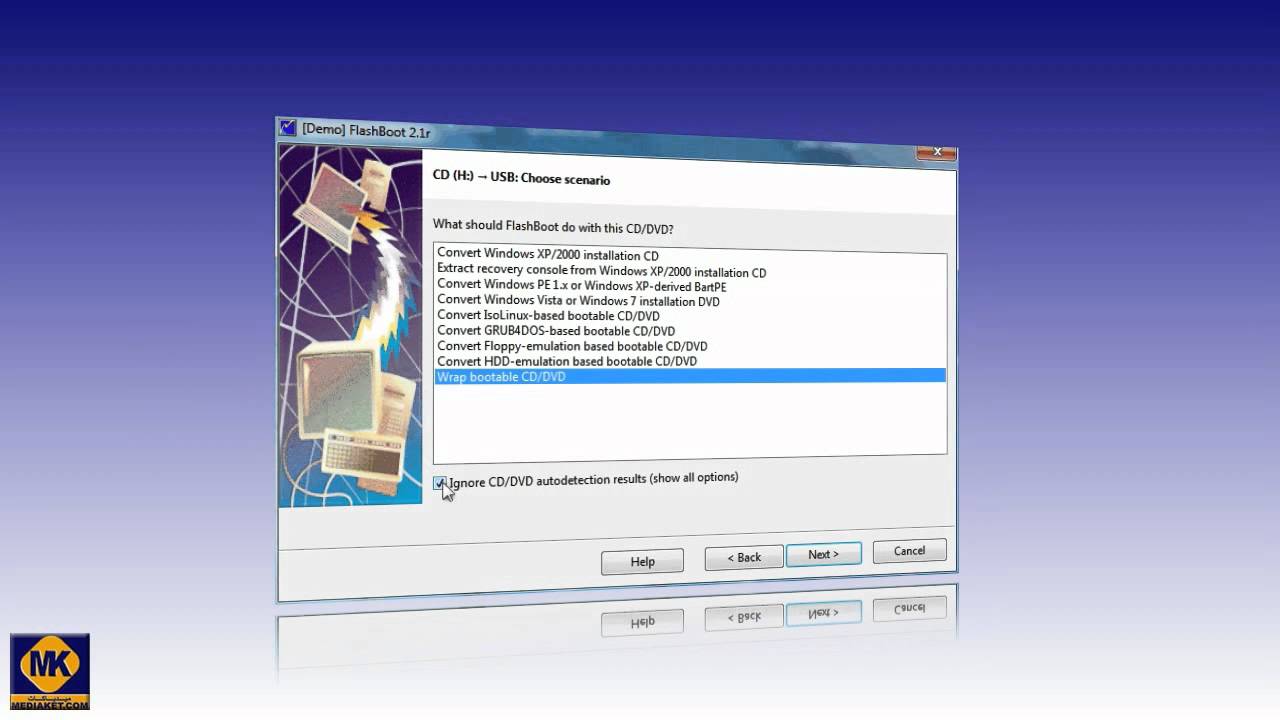Close the FlashBoot wizard window
1280x720 pixels.
click(935, 152)
